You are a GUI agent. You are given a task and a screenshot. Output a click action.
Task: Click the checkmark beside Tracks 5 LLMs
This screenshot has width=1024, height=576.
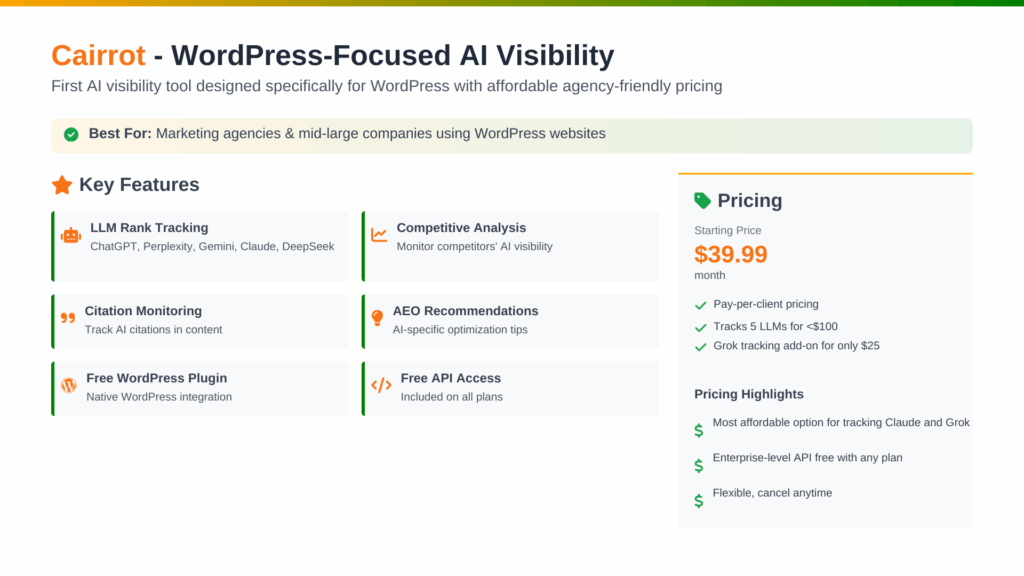tap(700, 326)
